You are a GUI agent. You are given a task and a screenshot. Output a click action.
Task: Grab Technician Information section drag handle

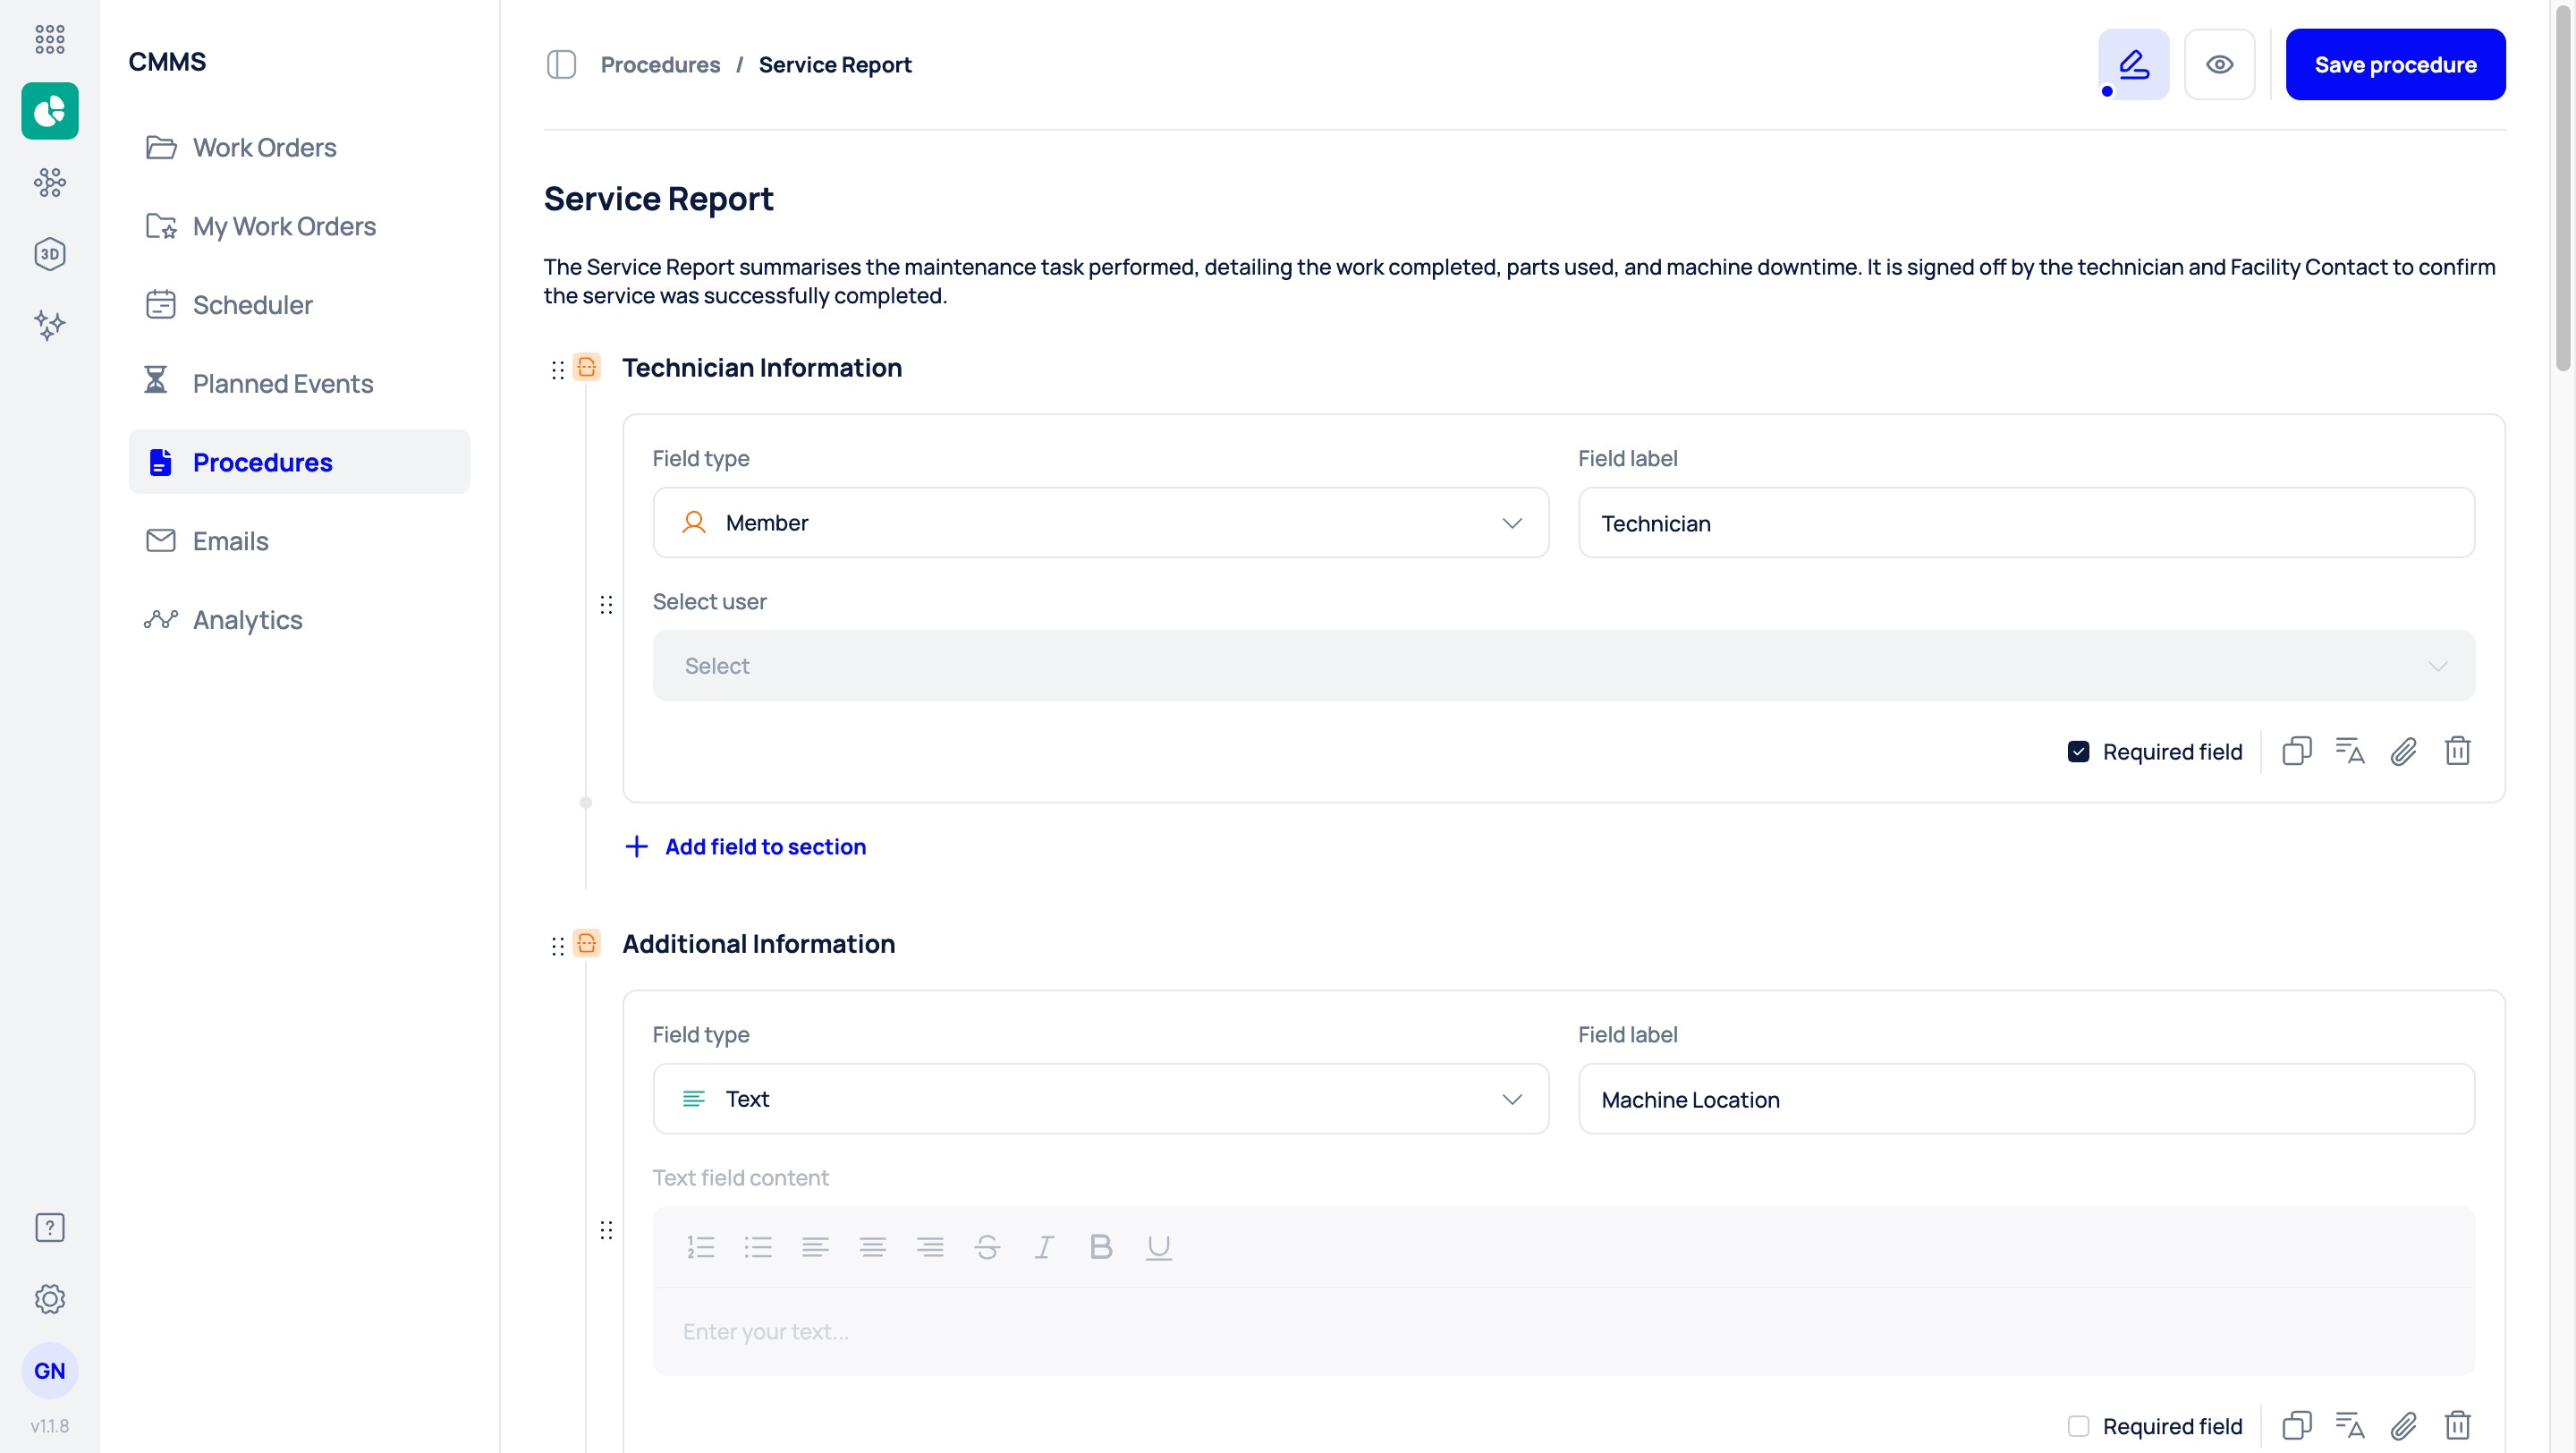click(x=558, y=370)
